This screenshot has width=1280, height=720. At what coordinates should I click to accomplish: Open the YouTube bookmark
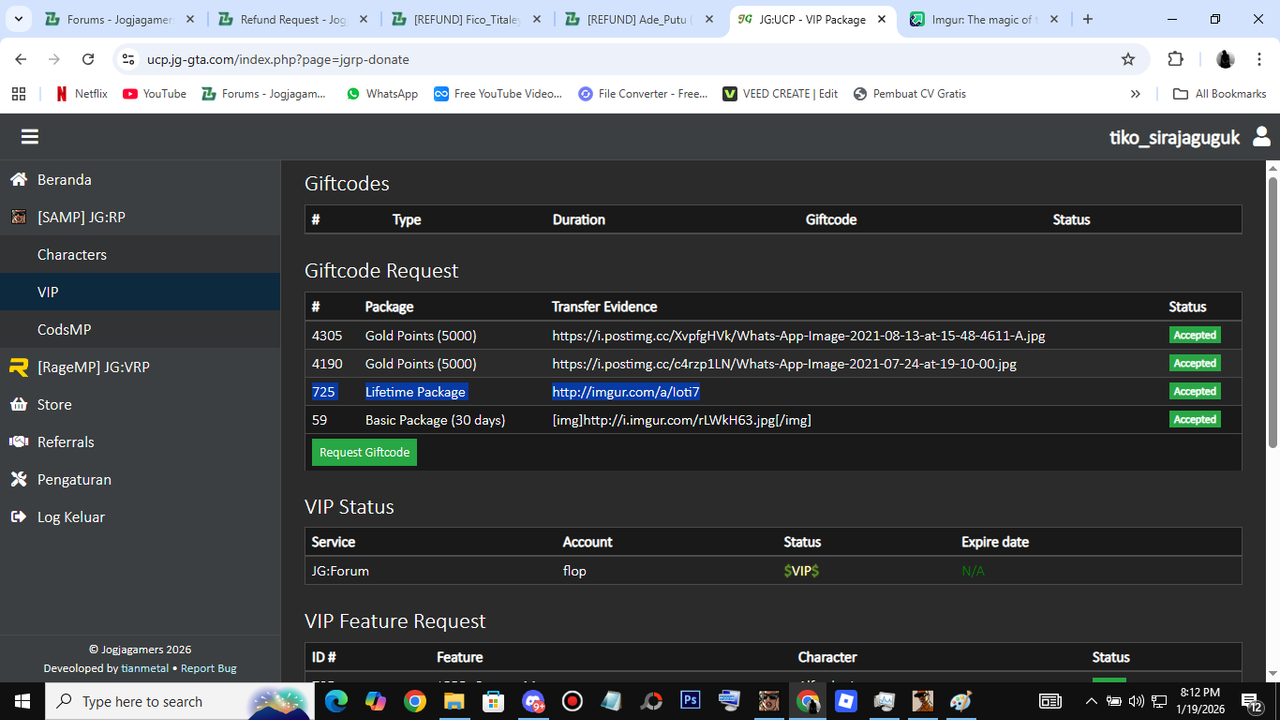(x=154, y=93)
